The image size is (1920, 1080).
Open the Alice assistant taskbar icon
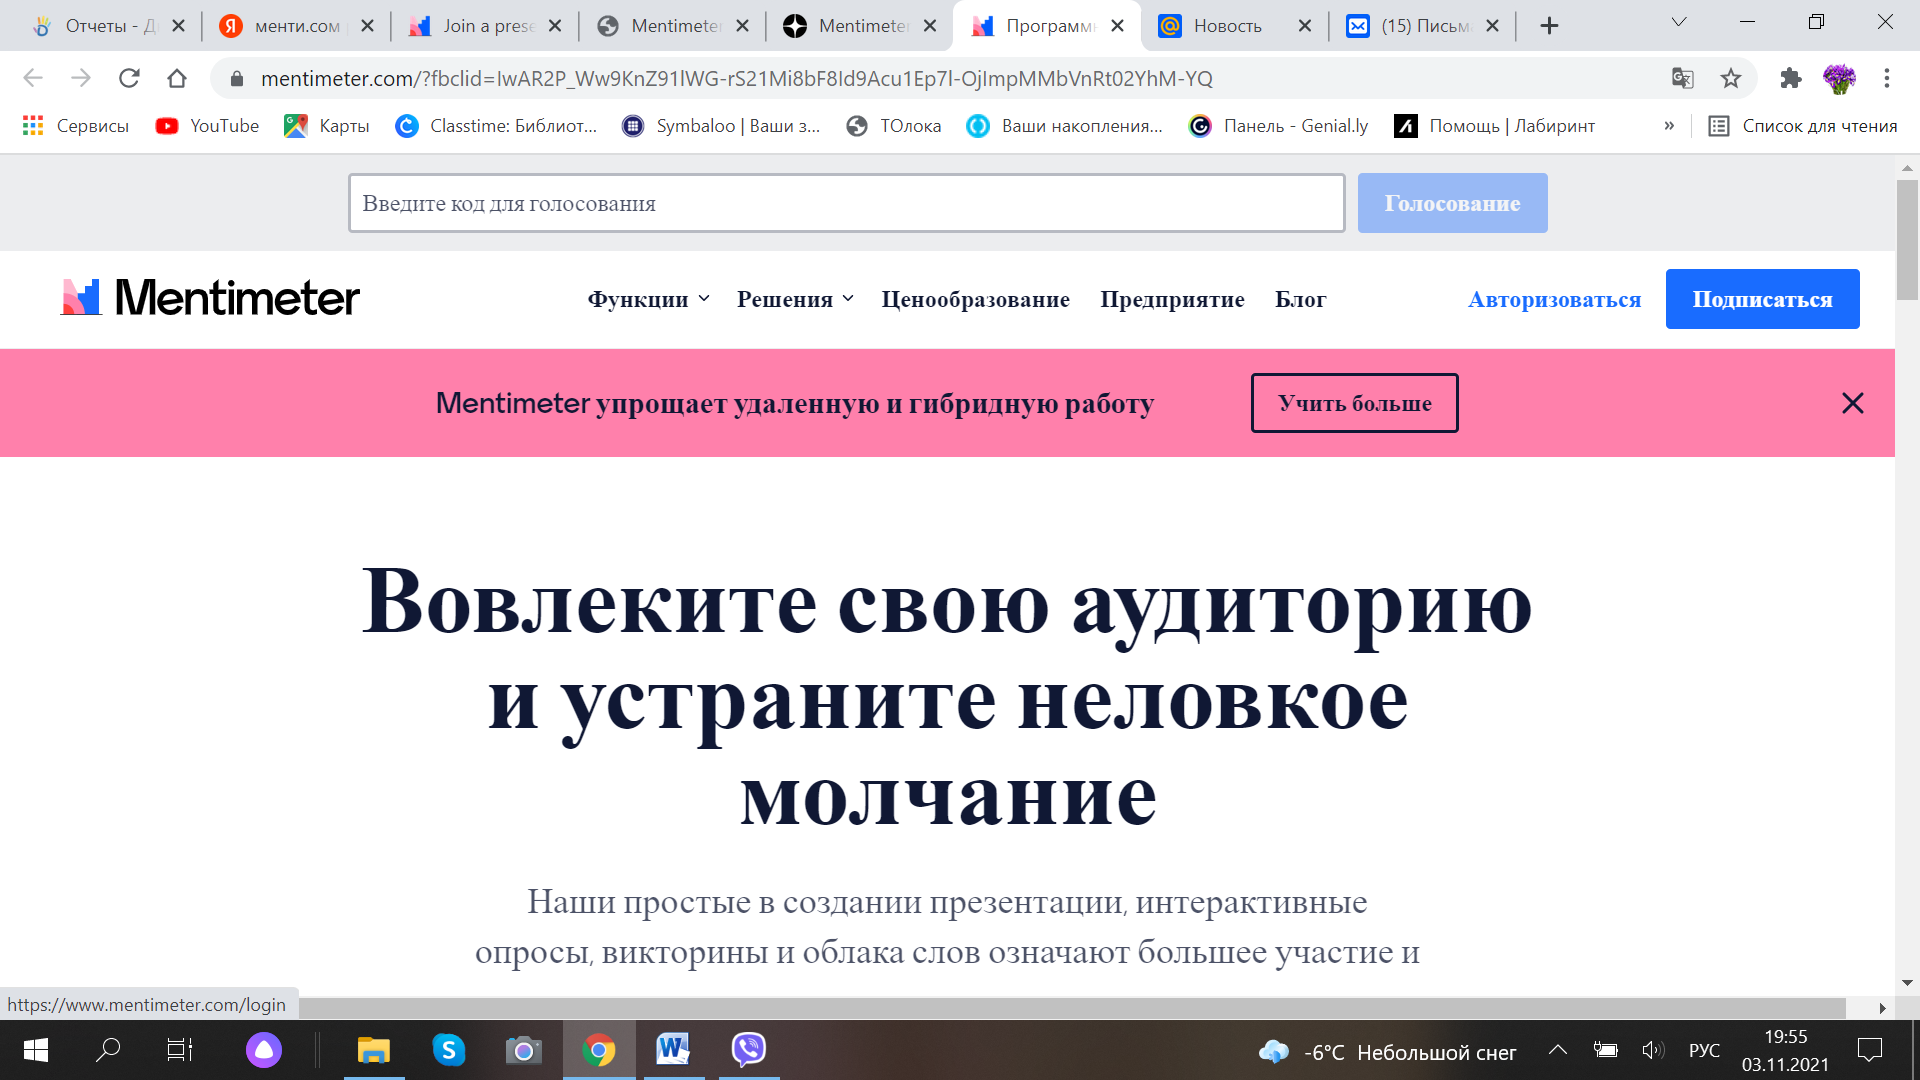[264, 1050]
